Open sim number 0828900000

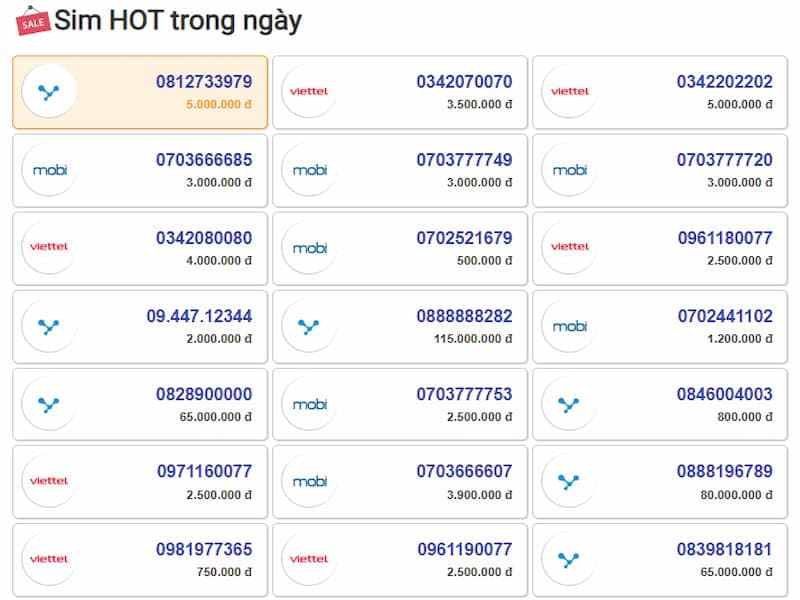point(204,394)
